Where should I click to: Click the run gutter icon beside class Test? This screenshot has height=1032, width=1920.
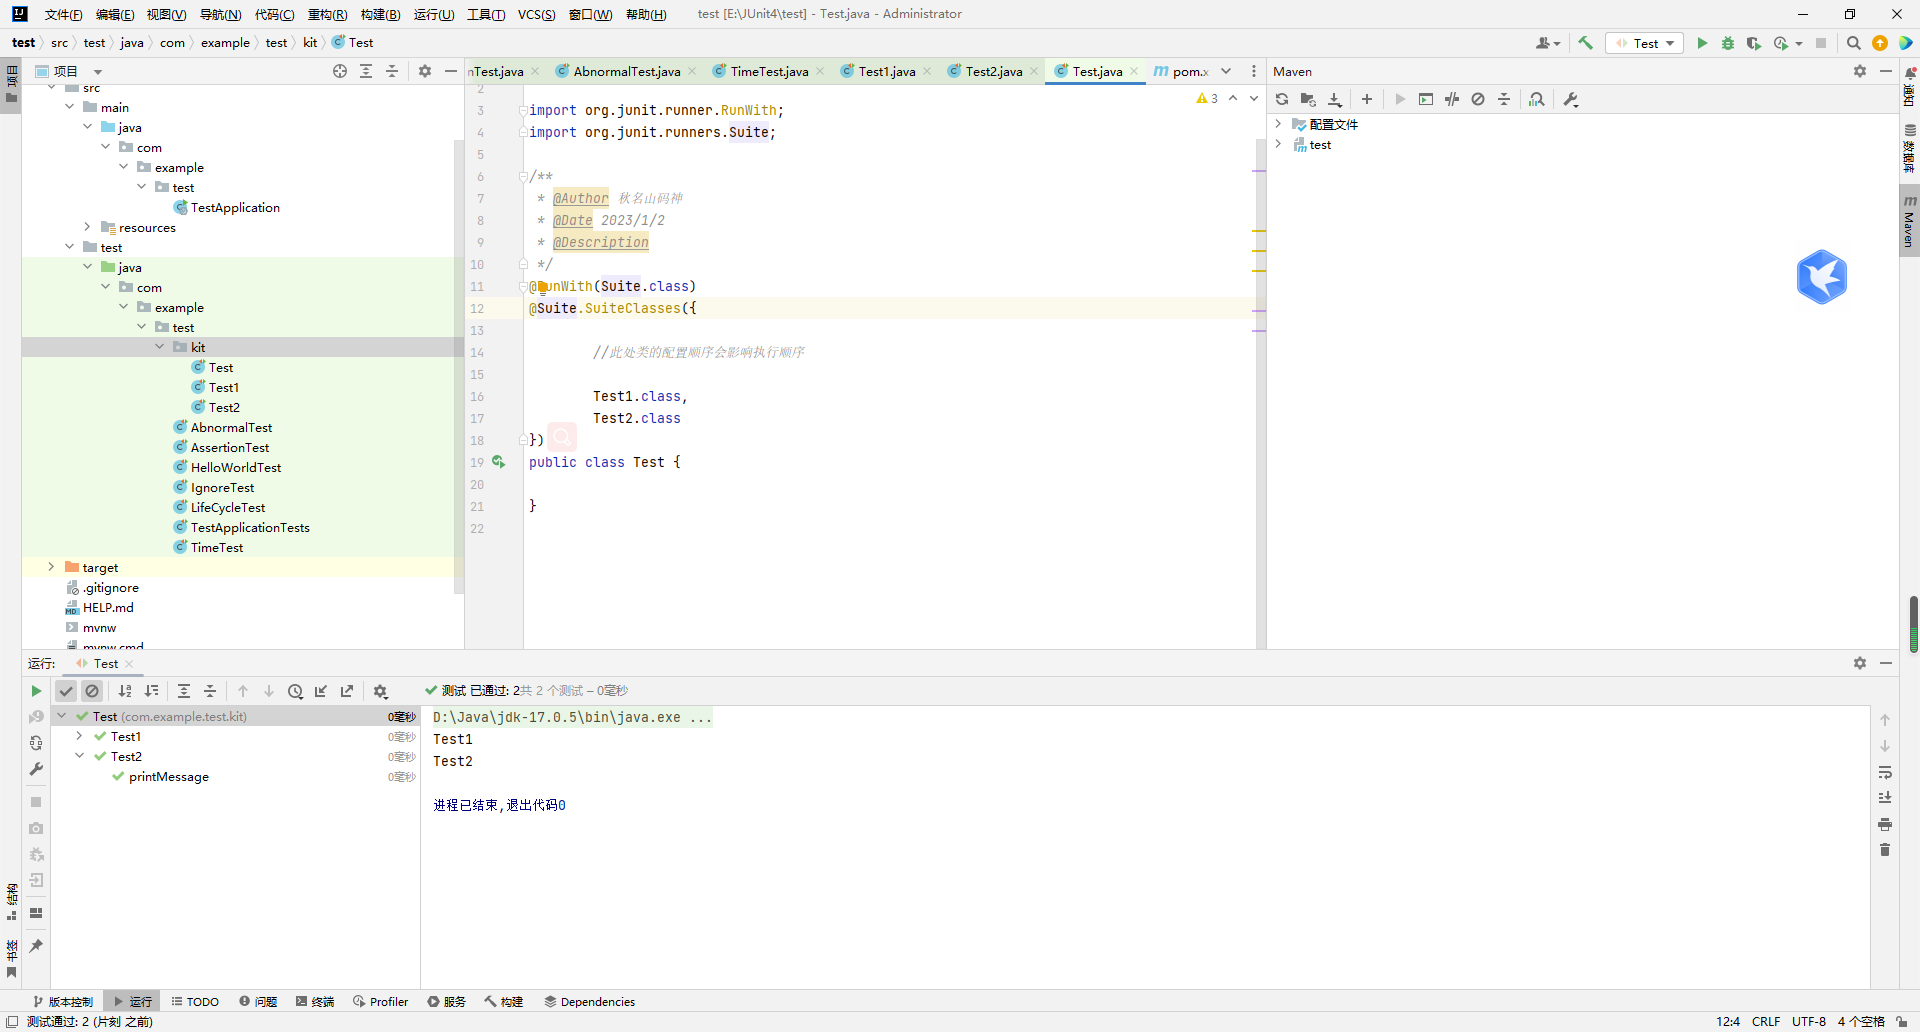click(x=498, y=462)
